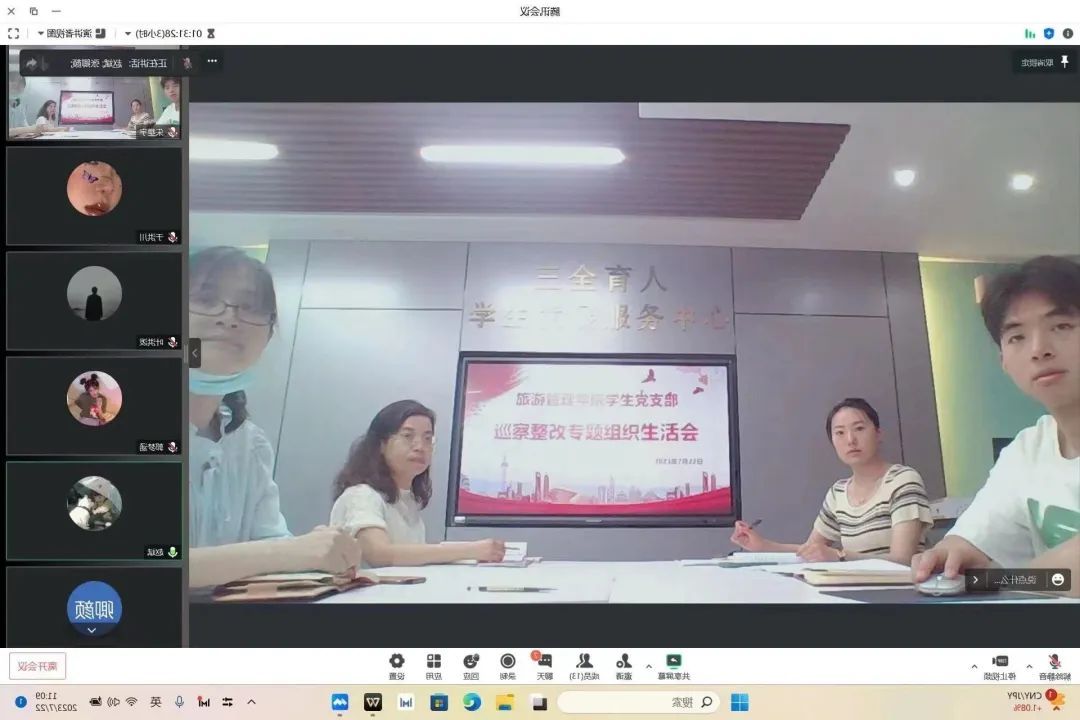Open the 聊天 chat panel icon
Screen dimensions: 1080x720
pyautogui.click(x=545, y=664)
